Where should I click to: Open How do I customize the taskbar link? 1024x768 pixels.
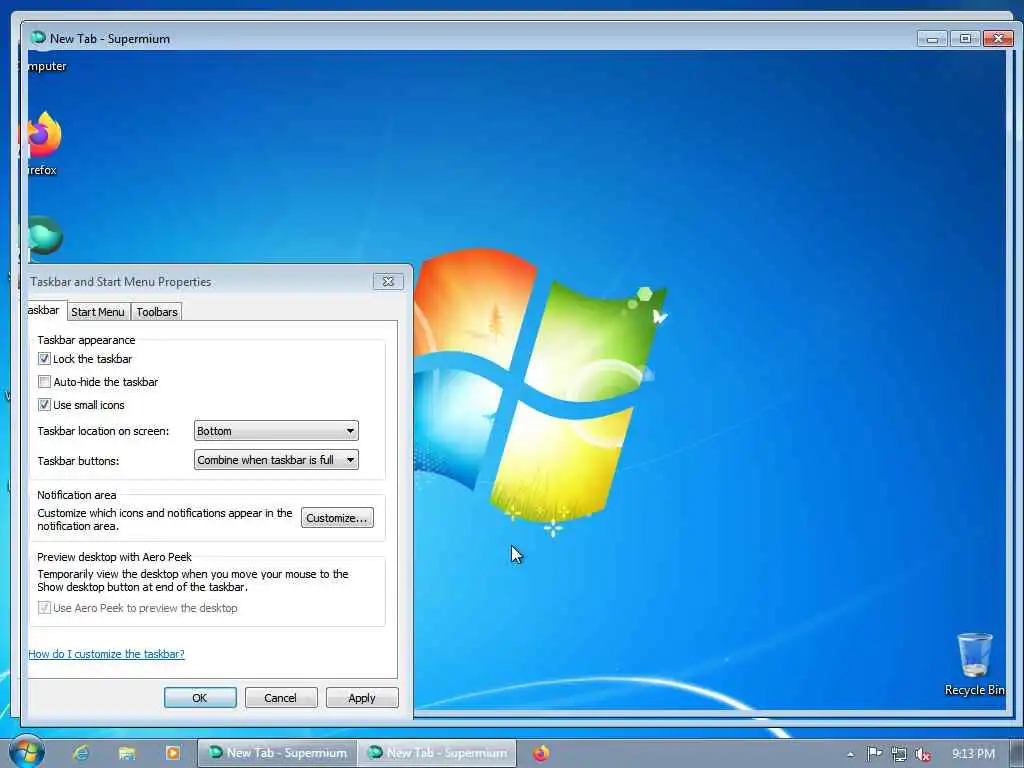(106, 654)
